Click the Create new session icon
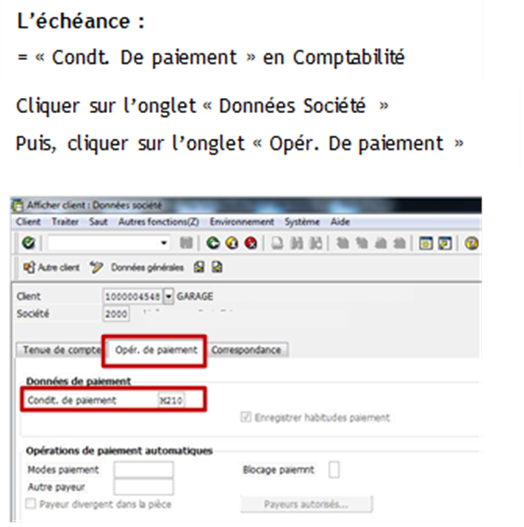524x527 pixels. (426, 243)
